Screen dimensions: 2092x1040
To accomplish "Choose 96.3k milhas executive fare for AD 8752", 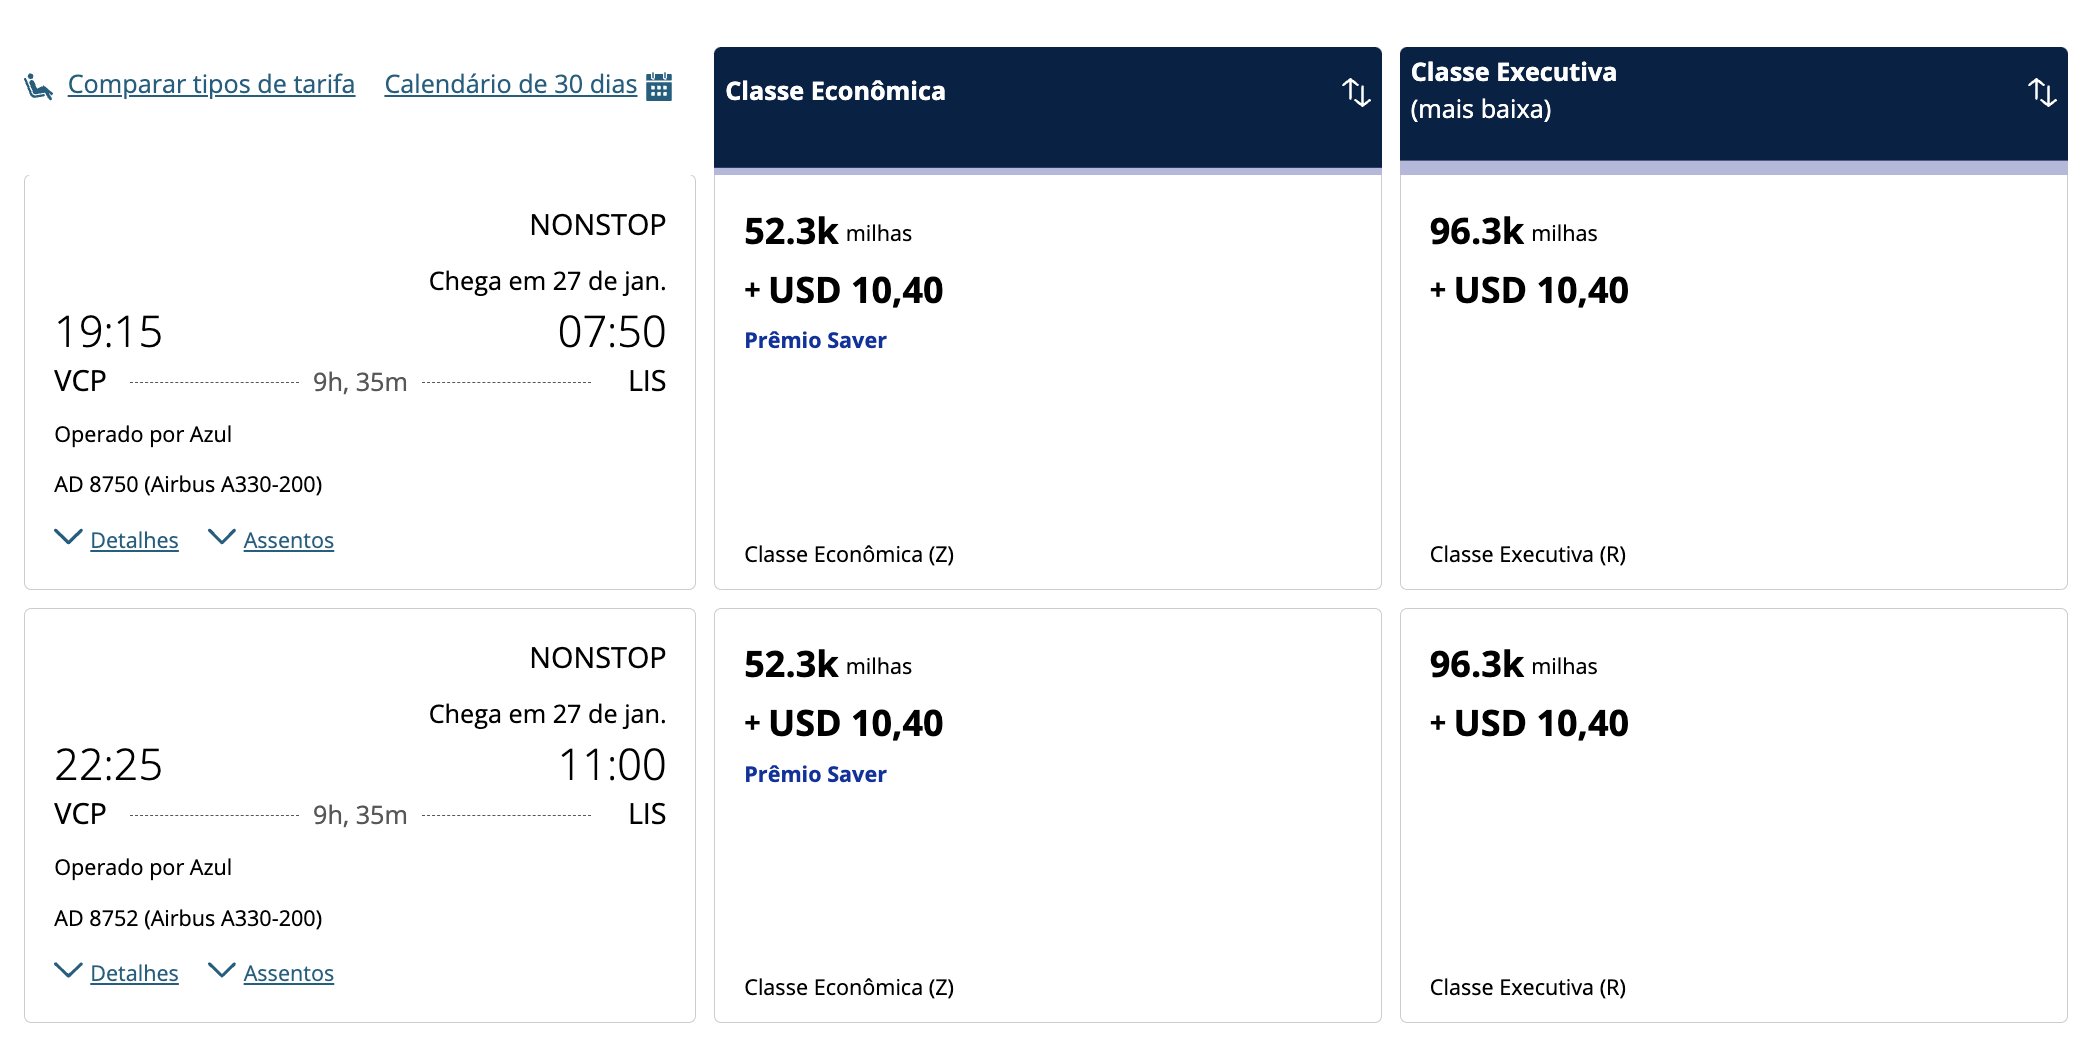I will coord(1734,815).
